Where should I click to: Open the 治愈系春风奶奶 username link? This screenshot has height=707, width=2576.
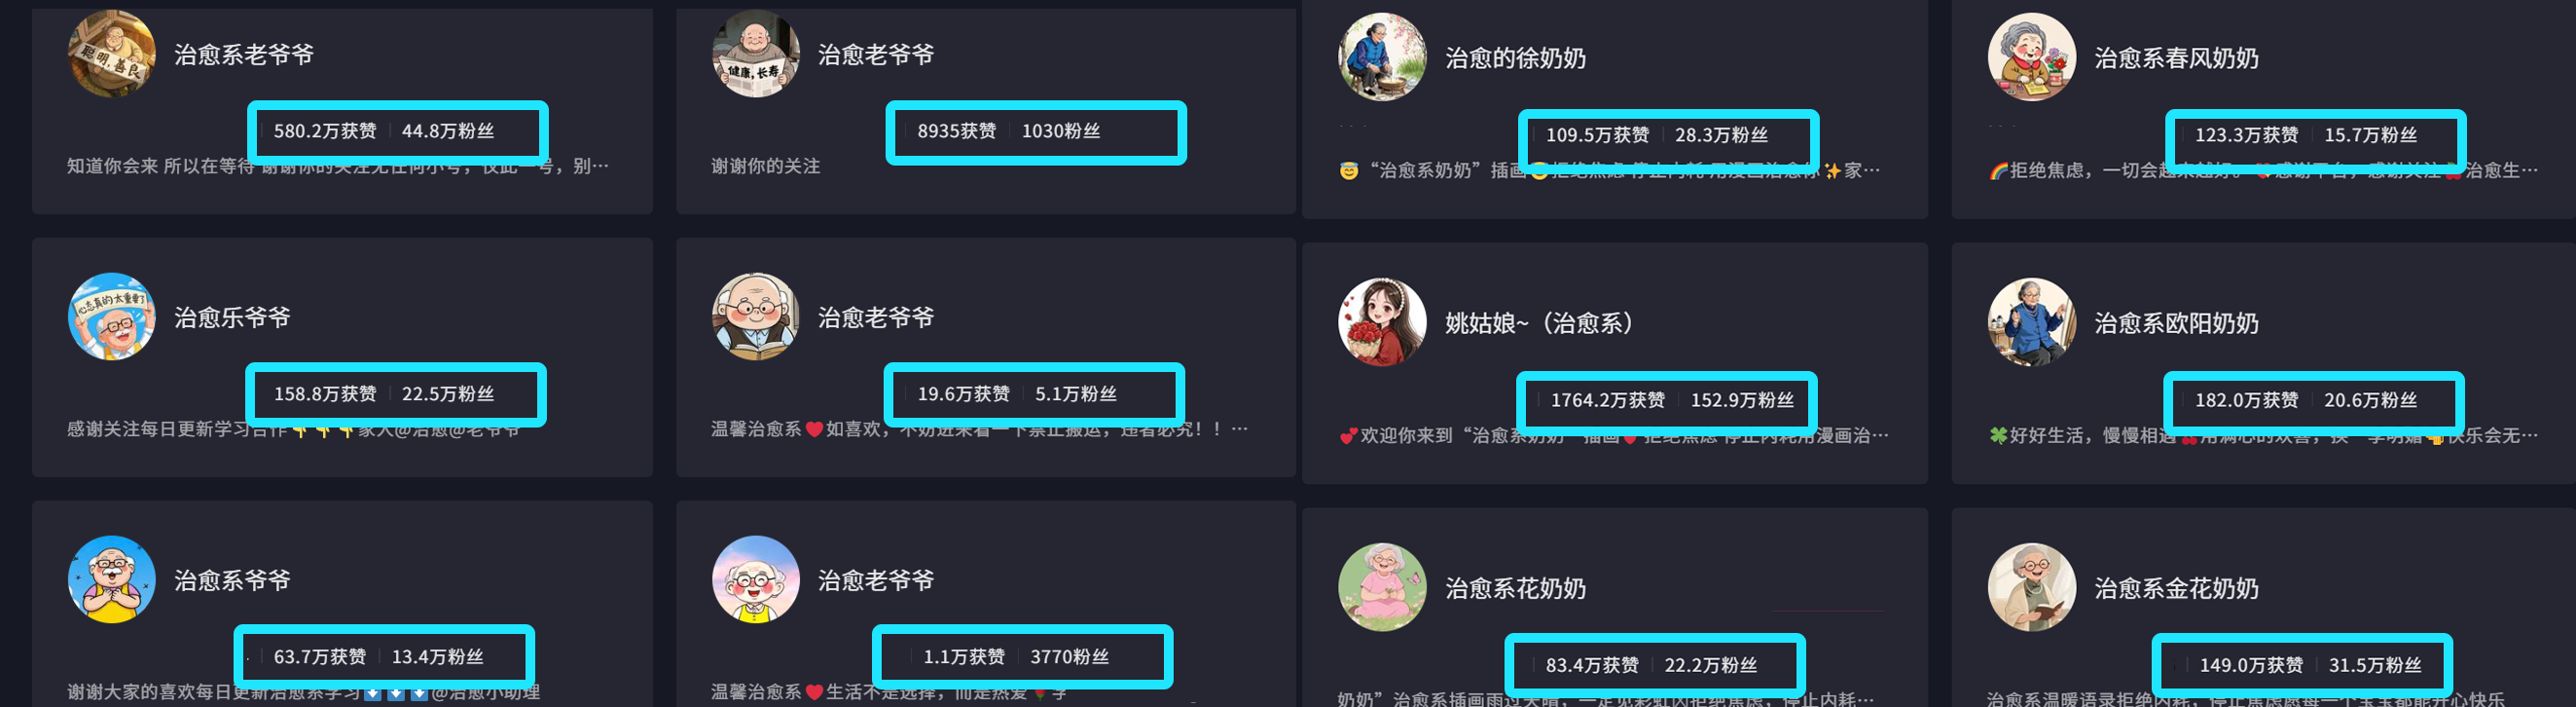pos(2176,58)
